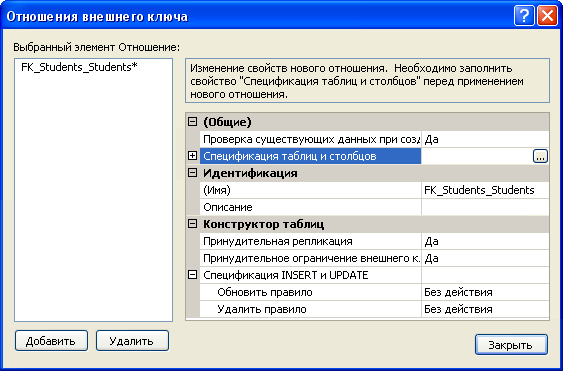Click the help question mark icon
563x371 pixels.
click(524, 16)
